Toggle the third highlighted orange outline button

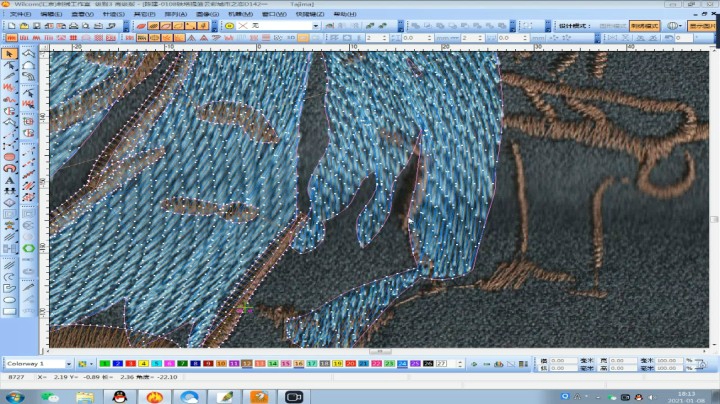[178, 26]
